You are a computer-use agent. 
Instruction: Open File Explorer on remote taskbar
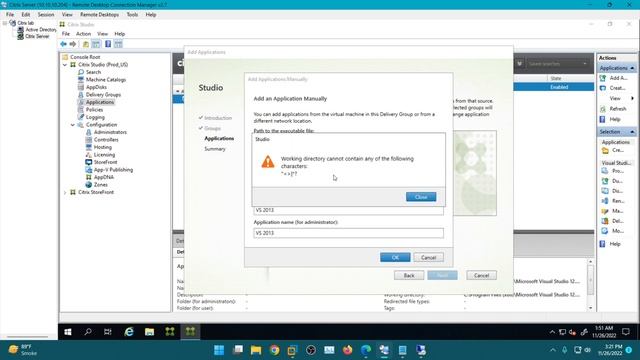(x=149, y=332)
